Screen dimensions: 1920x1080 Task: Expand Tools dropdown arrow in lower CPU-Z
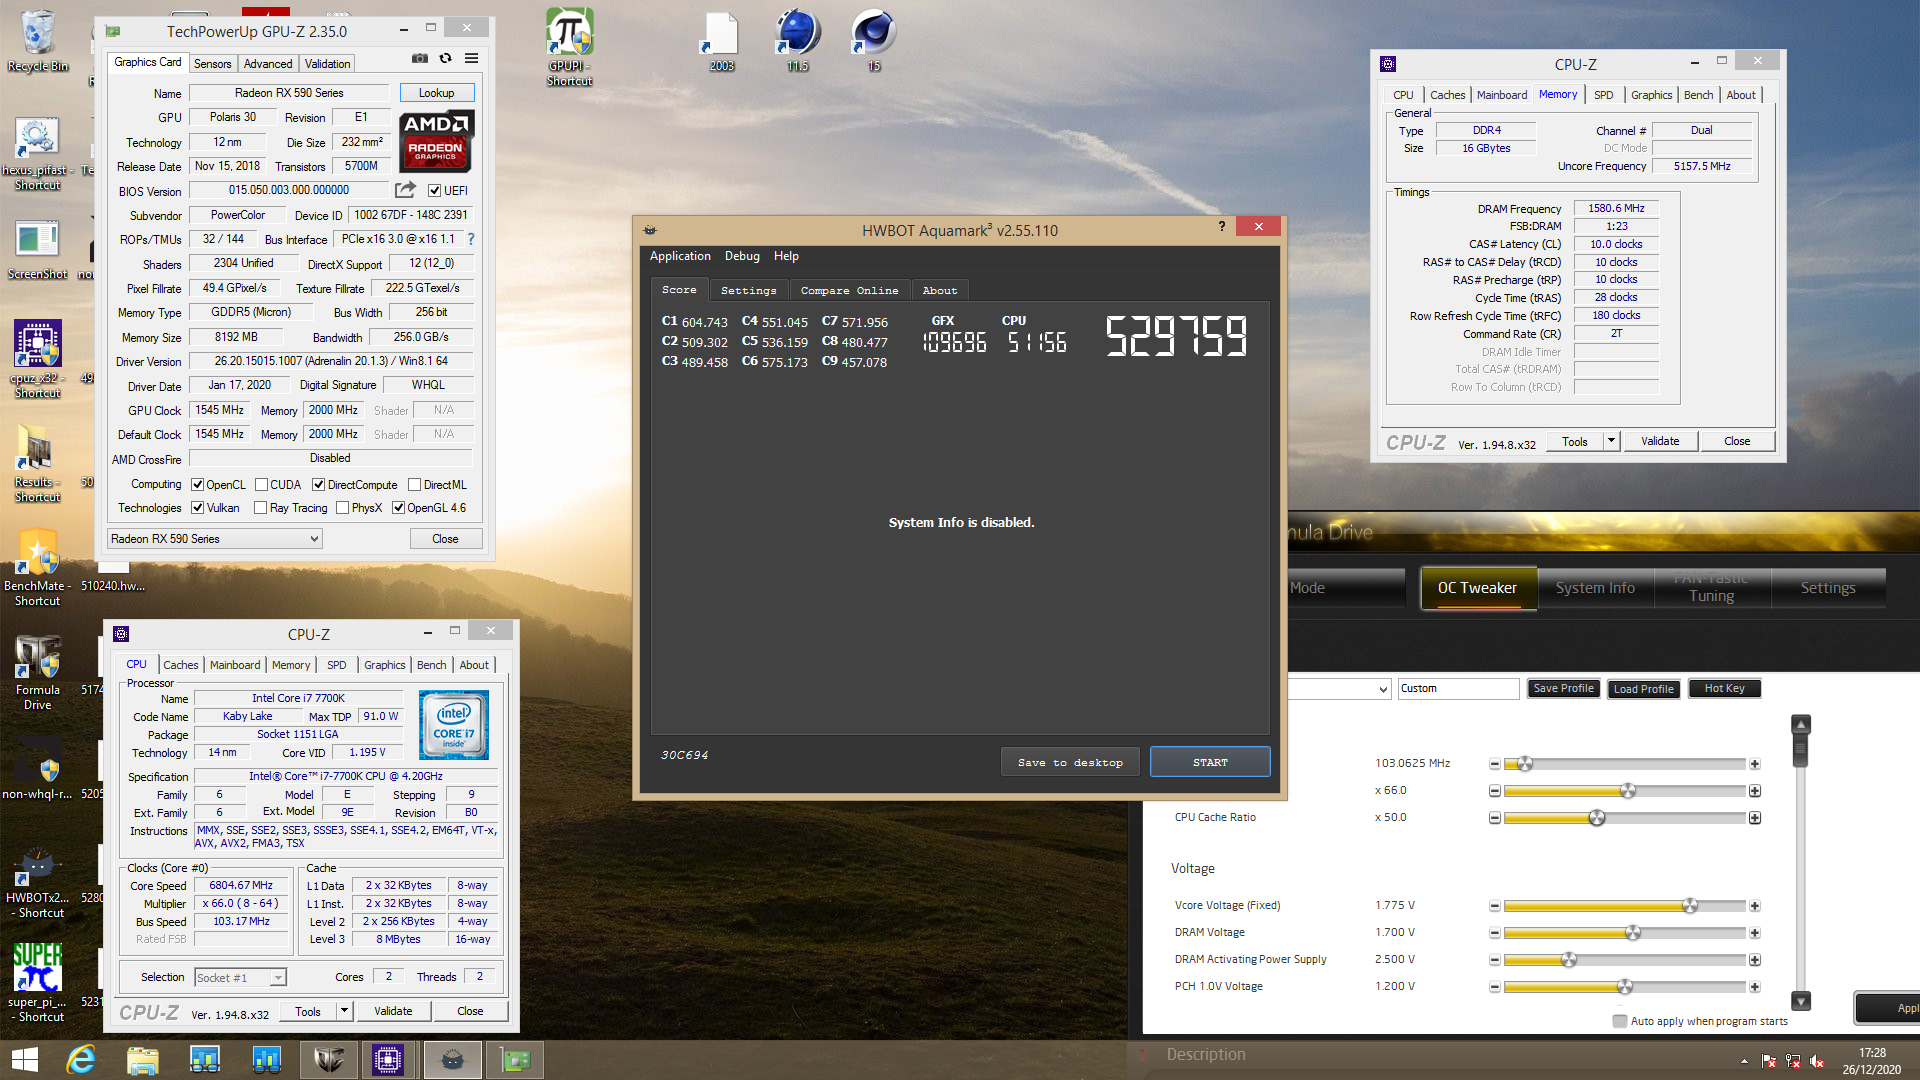pyautogui.click(x=344, y=1011)
